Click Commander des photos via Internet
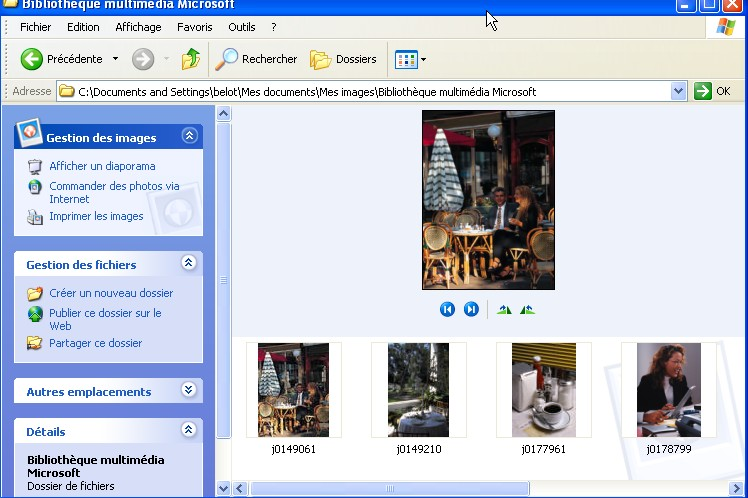Image resolution: width=748 pixels, height=498 pixels. coord(114,192)
